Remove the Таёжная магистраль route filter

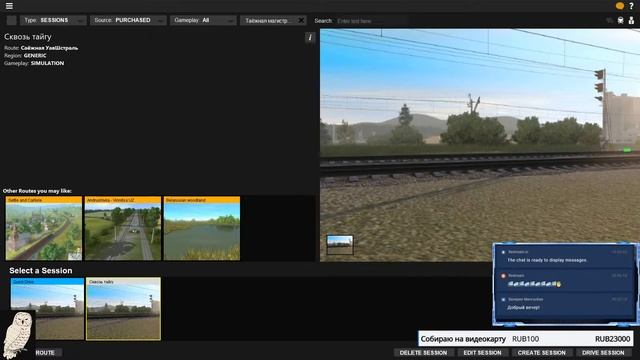point(301,20)
